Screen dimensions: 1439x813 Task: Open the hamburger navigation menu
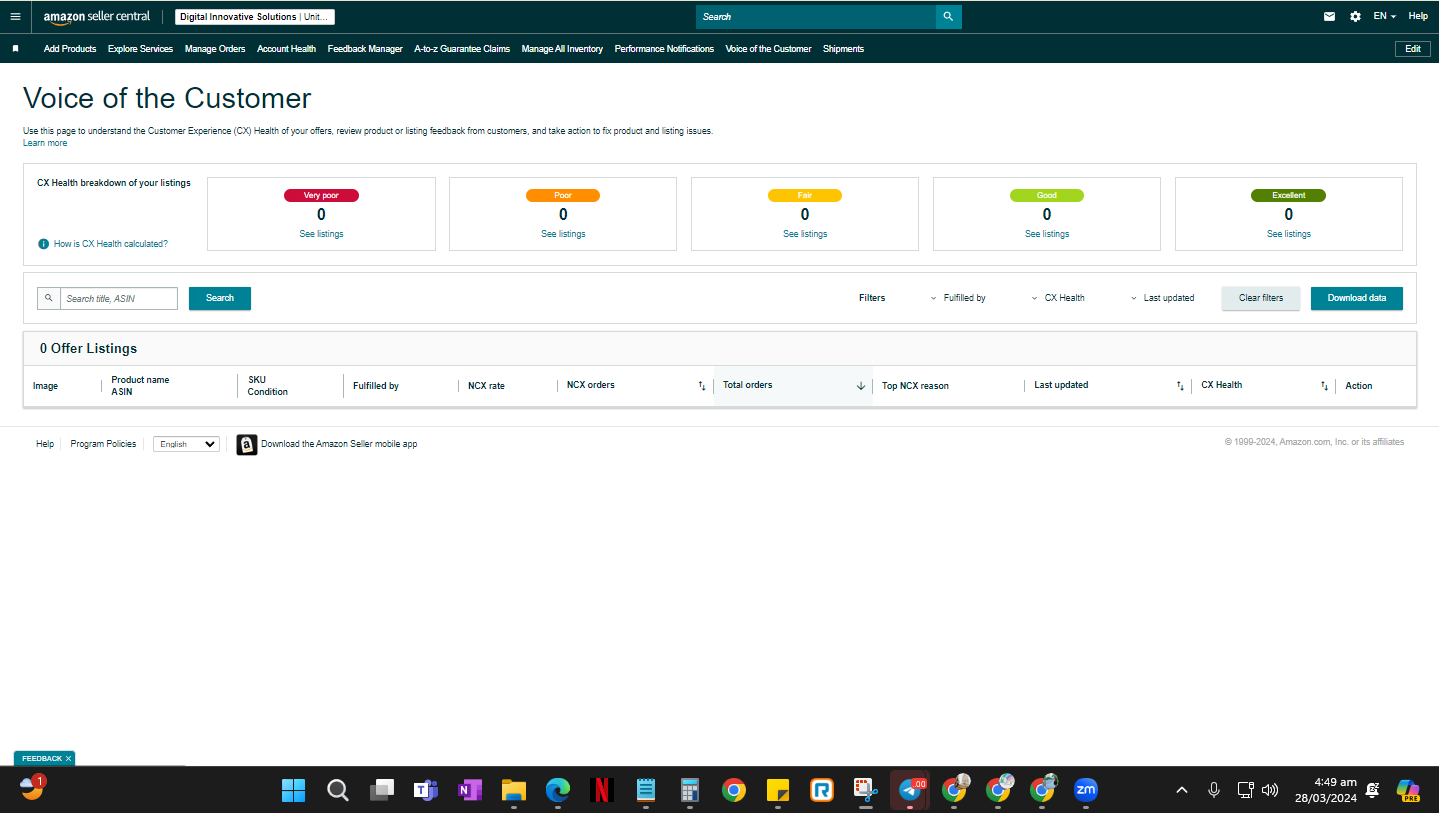coord(15,17)
